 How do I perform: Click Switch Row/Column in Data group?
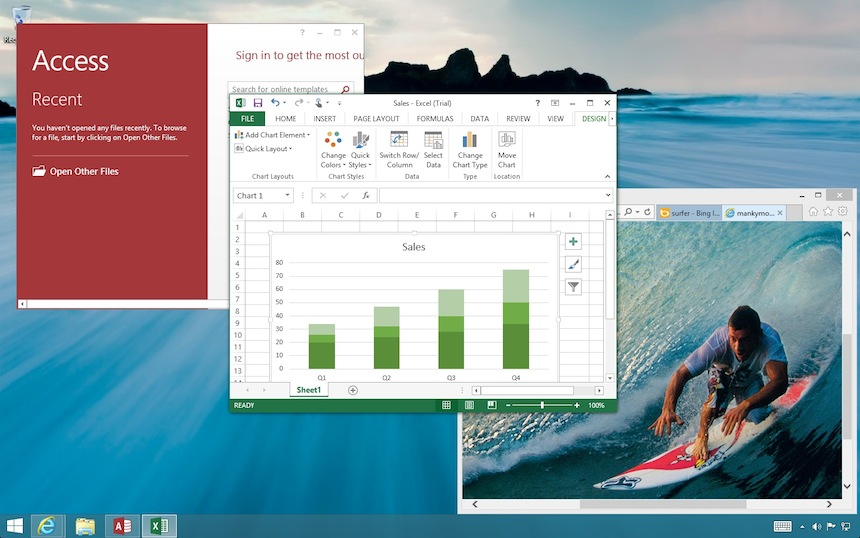[399, 150]
